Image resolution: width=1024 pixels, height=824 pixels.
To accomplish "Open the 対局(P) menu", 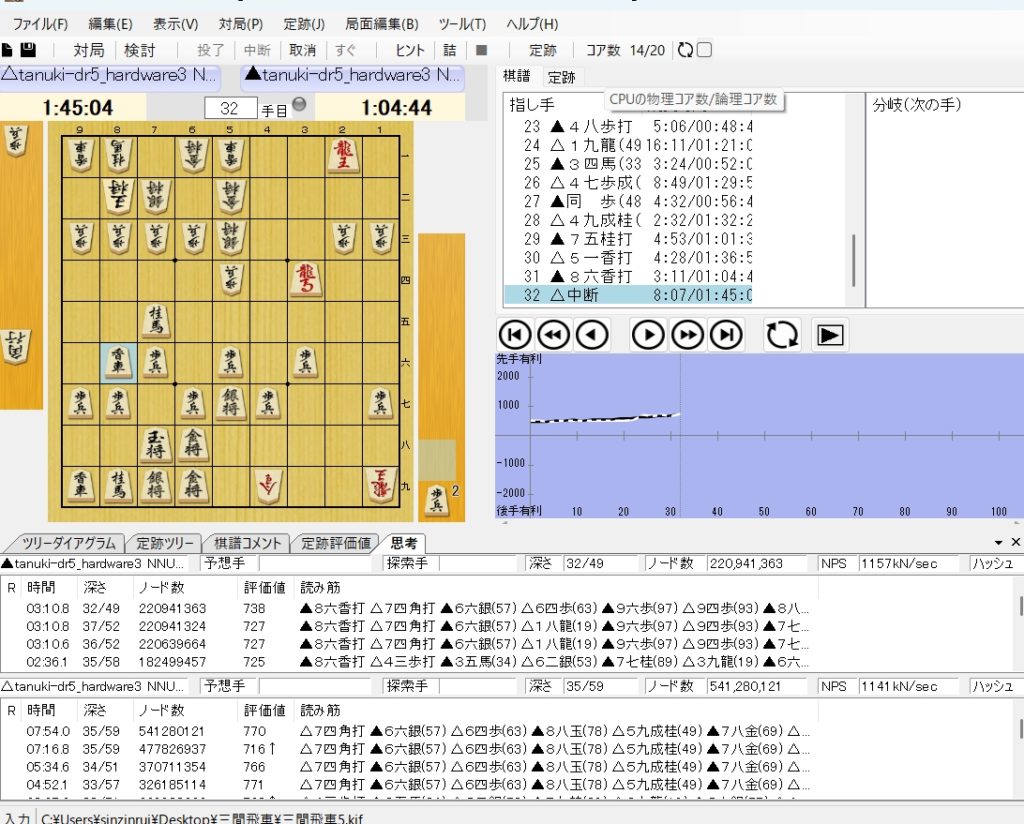I will pyautogui.click(x=240, y=24).
